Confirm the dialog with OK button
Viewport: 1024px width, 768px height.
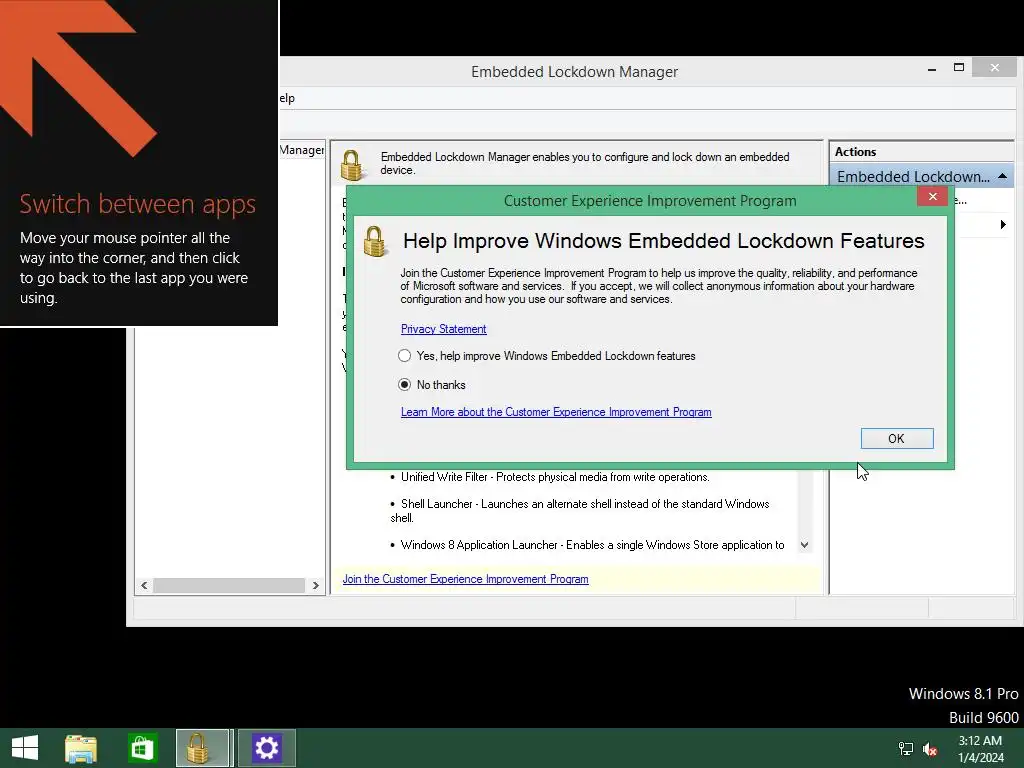(x=897, y=439)
